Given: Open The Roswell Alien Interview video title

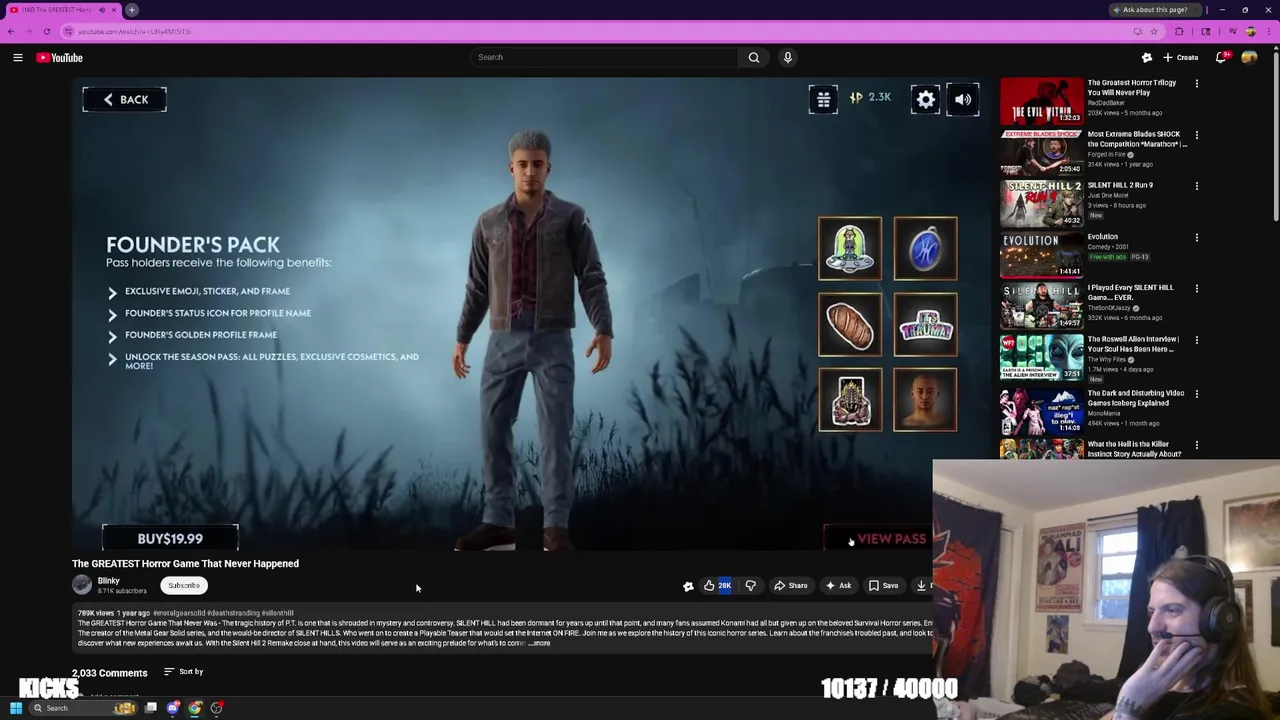Looking at the screenshot, I should (1135, 344).
